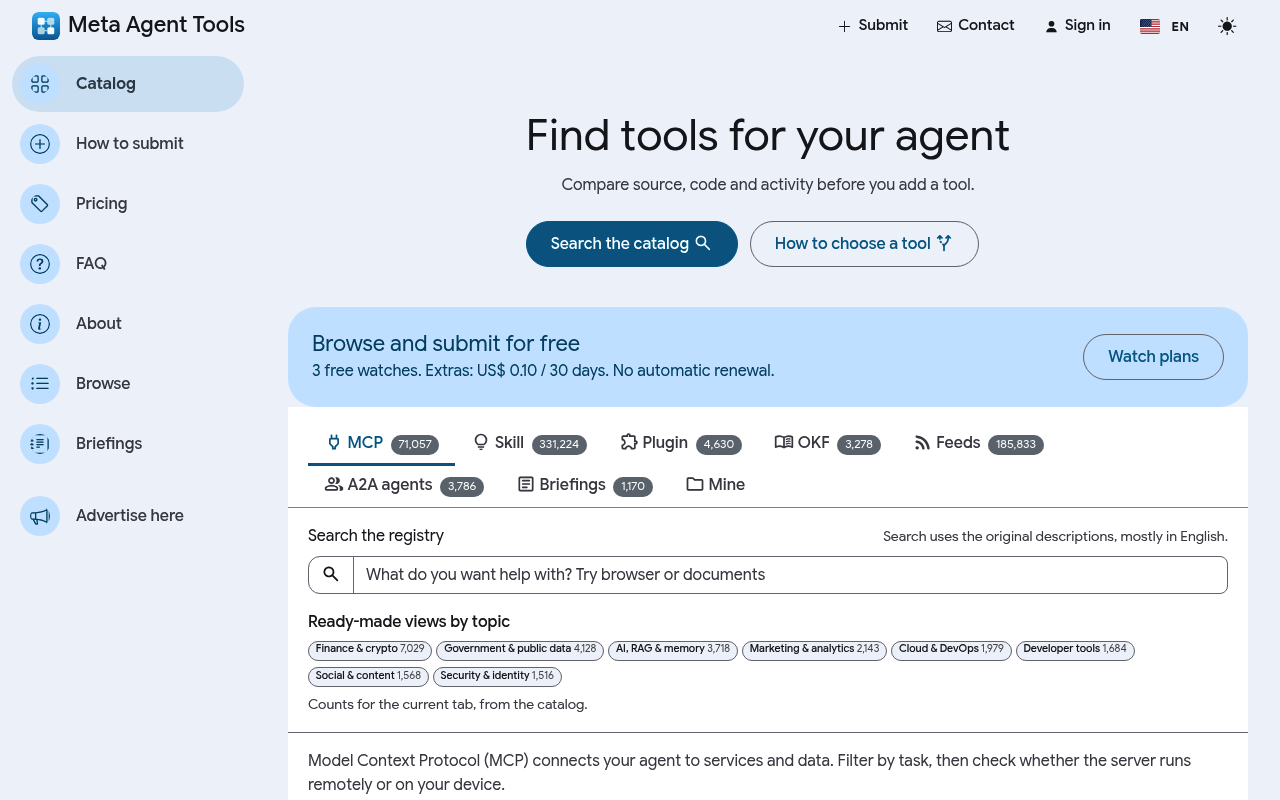This screenshot has height=800, width=1280.
Task: Open the Plugin tab
Action: pos(680,443)
